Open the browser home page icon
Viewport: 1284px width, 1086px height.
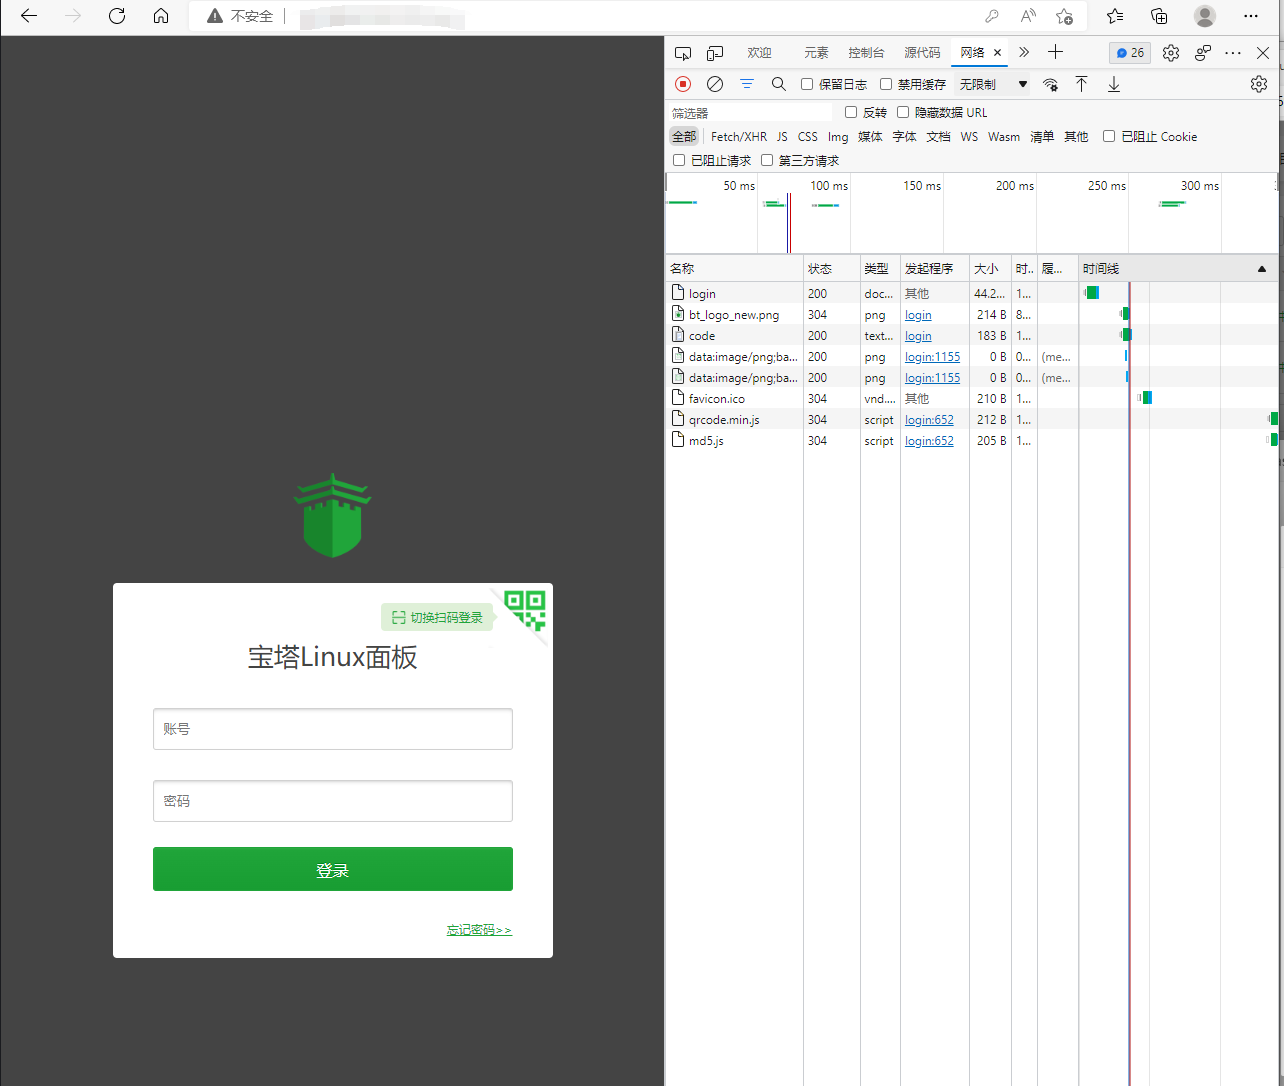pos(161,16)
